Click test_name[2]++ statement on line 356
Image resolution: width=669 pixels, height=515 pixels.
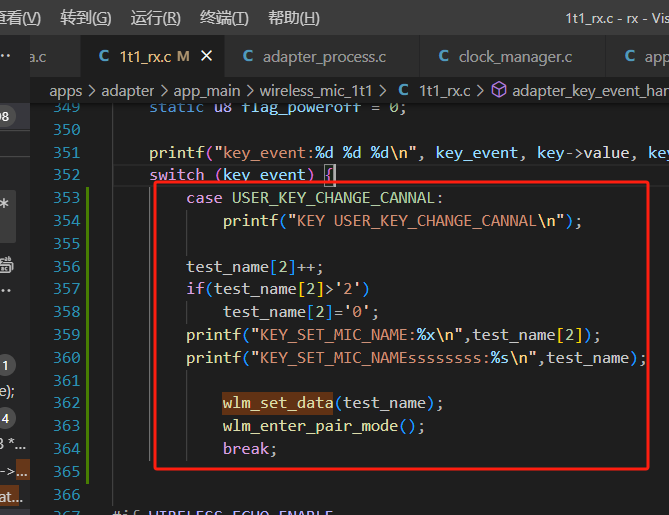pos(255,268)
